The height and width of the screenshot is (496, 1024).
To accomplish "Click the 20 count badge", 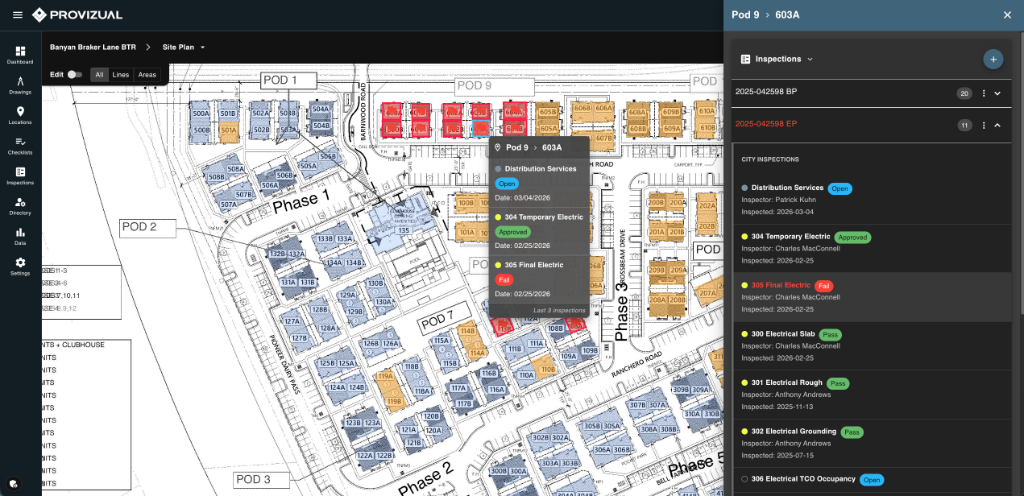I will [x=965, y=93].
